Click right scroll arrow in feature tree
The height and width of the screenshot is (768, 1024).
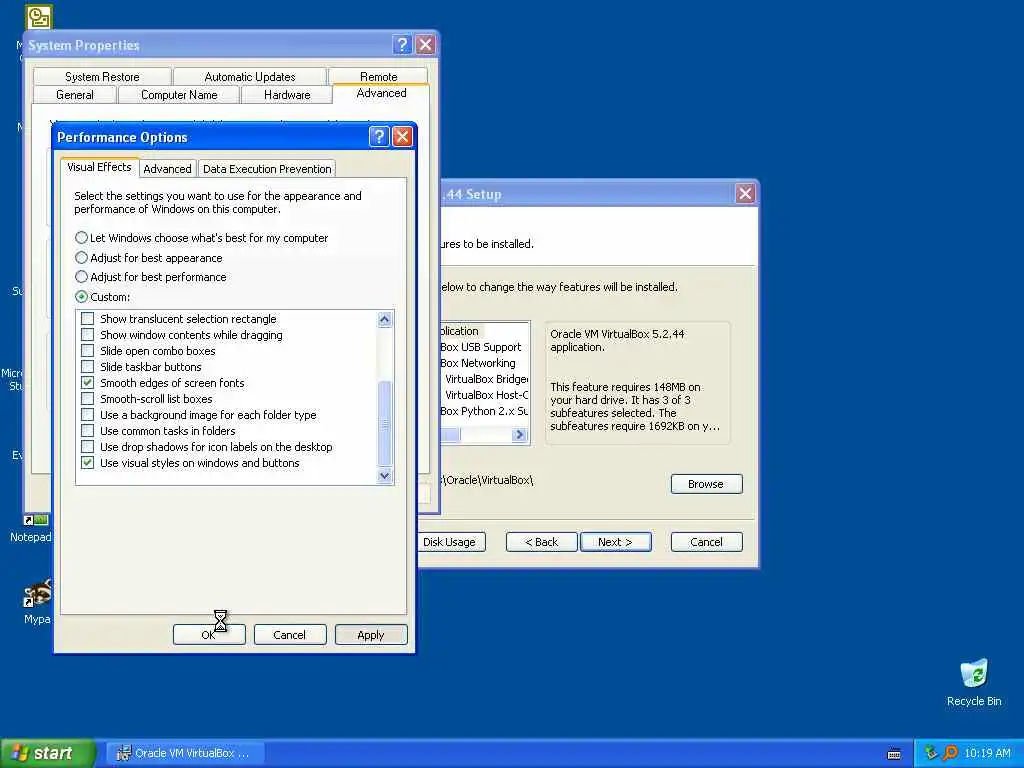519,434
